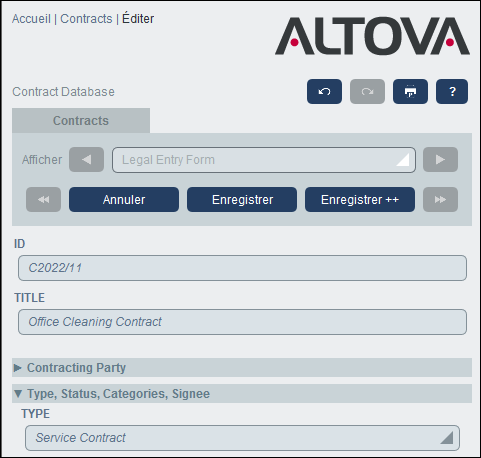
Task: Open the Service Contract type dropdown
Action: tap(242, 438)
